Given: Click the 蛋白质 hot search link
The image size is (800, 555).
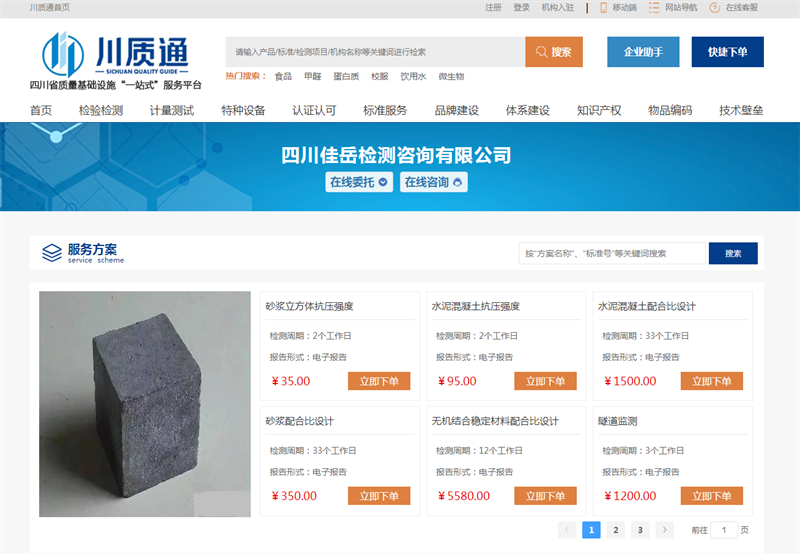Looking at the screenshot, I should [x=346, y=76].
